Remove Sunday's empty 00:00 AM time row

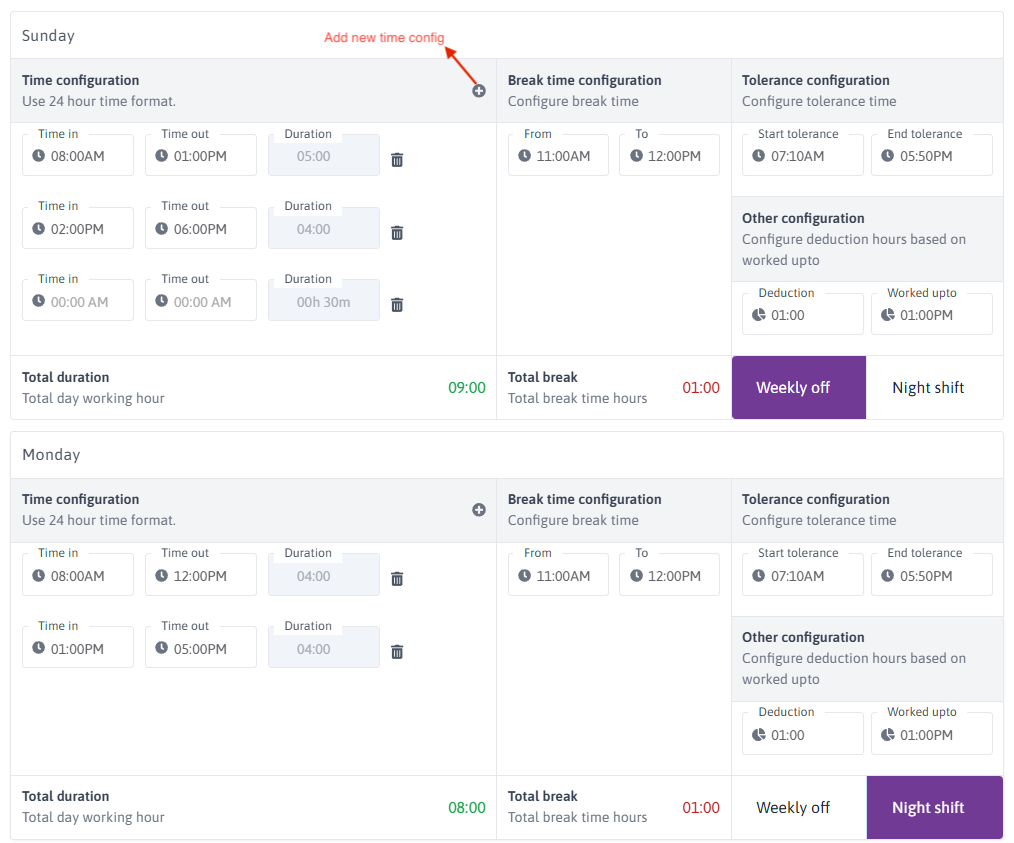pos(397,305)
